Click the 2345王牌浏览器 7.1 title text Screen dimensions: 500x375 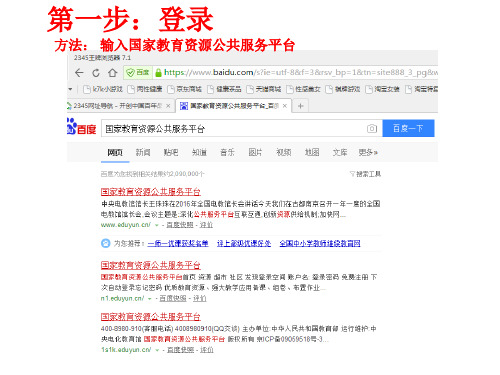click(x=102, y=58)
